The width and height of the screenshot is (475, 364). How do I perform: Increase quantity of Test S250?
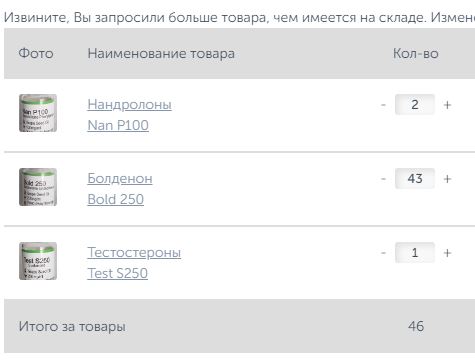447,253
